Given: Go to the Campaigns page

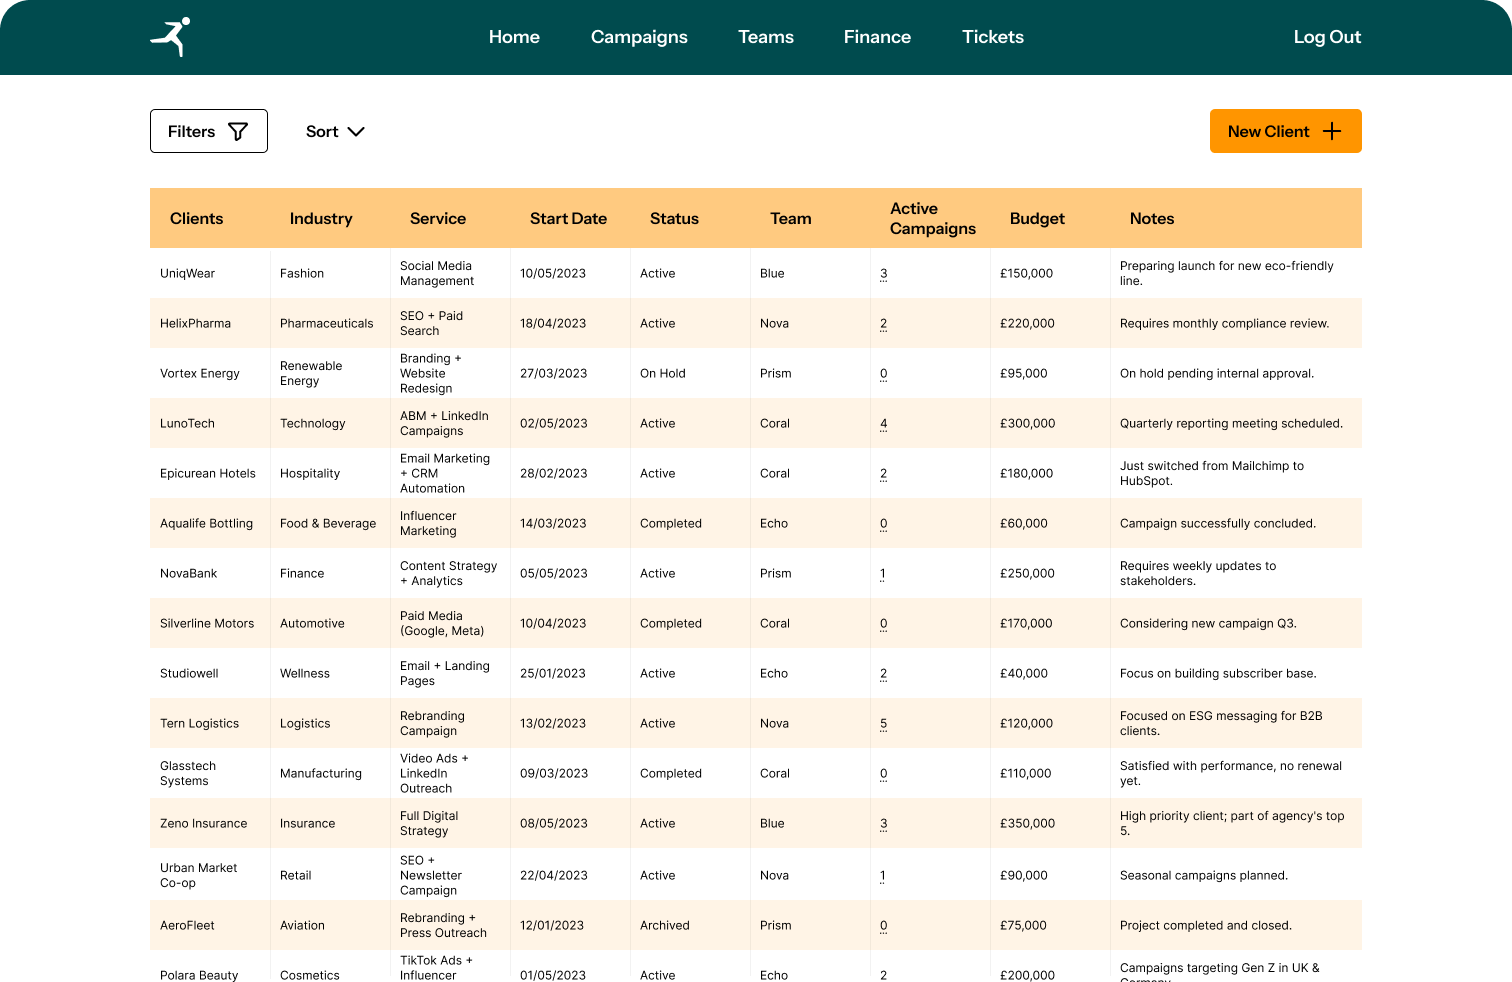Looking at the screenshot, I should pyautogui.click(x=639, y=37).
